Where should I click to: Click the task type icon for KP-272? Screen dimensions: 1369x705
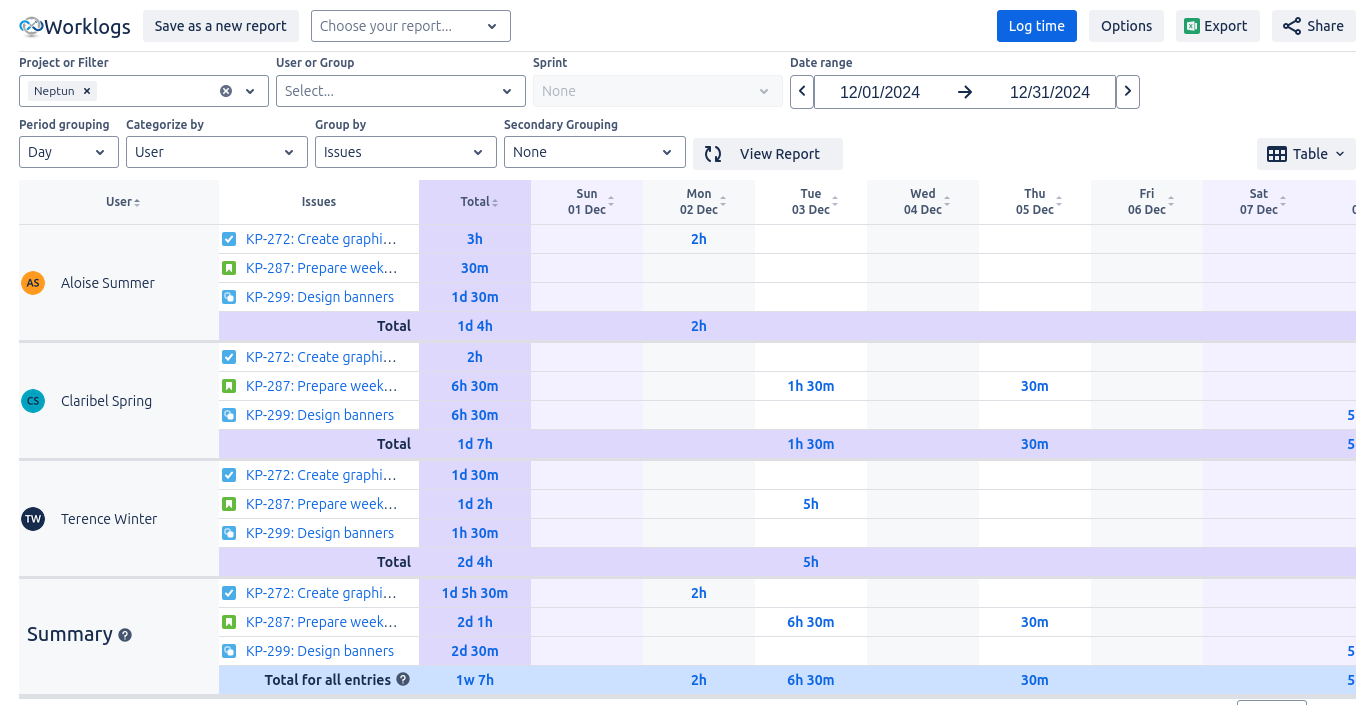pos(228,239)
